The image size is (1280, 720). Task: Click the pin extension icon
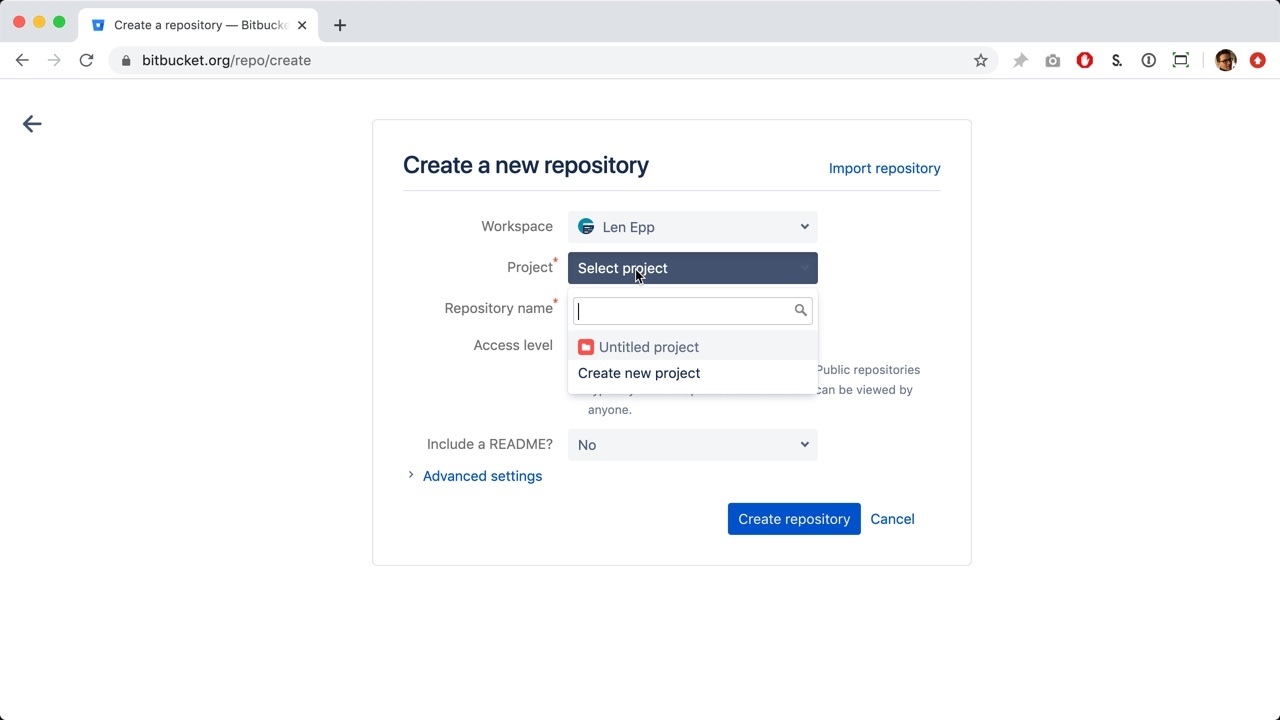point(1020,61)
